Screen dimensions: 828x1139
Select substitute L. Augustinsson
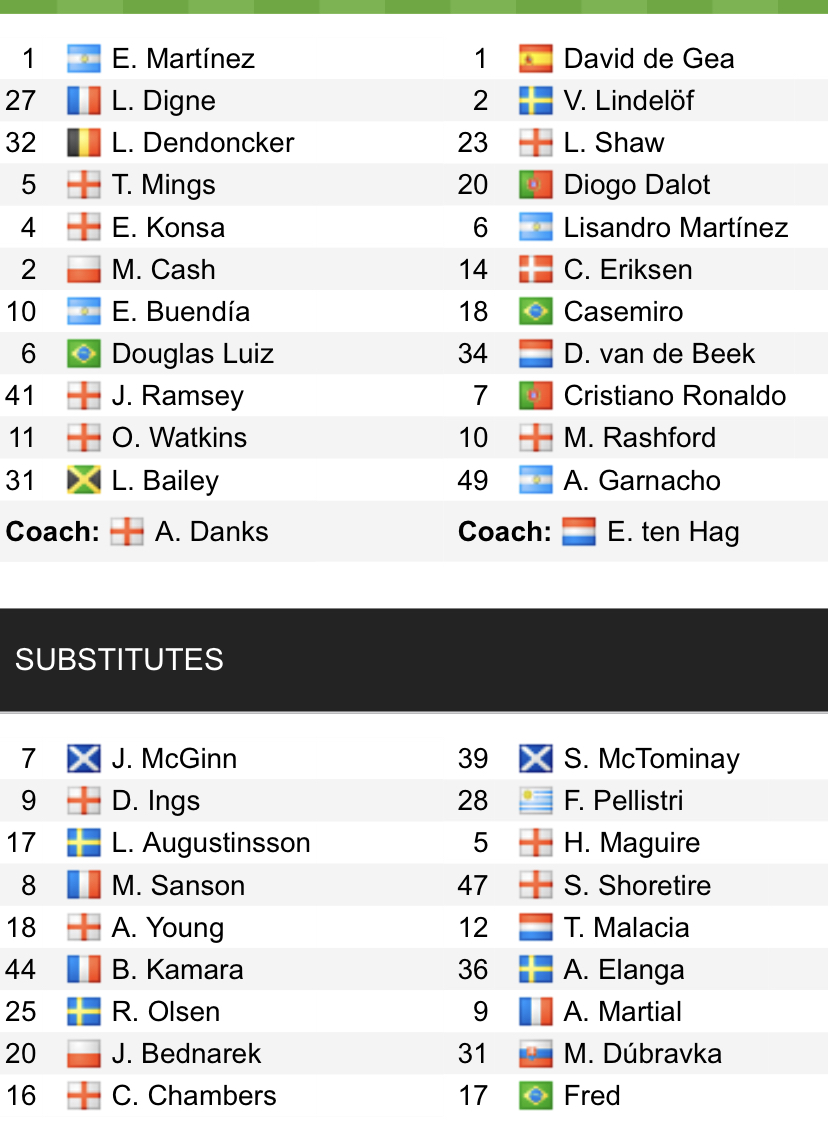pos(210,843)
